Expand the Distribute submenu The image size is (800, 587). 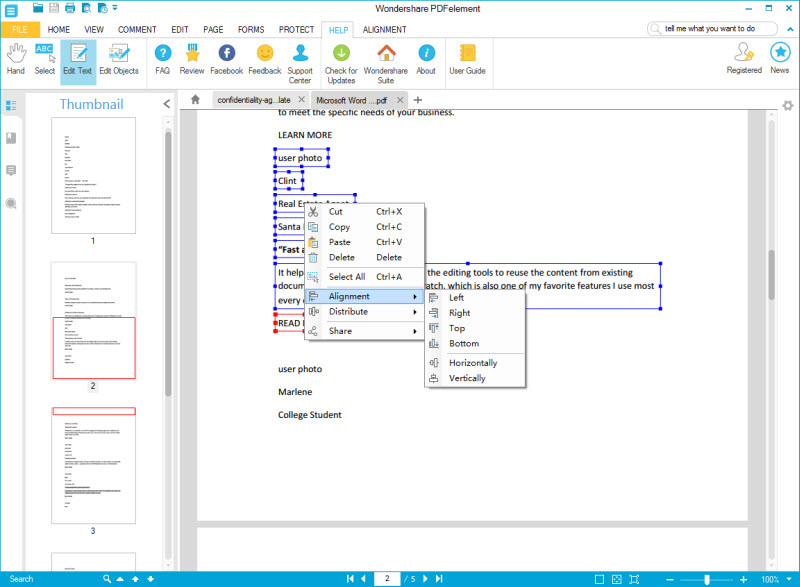[365, 312]
